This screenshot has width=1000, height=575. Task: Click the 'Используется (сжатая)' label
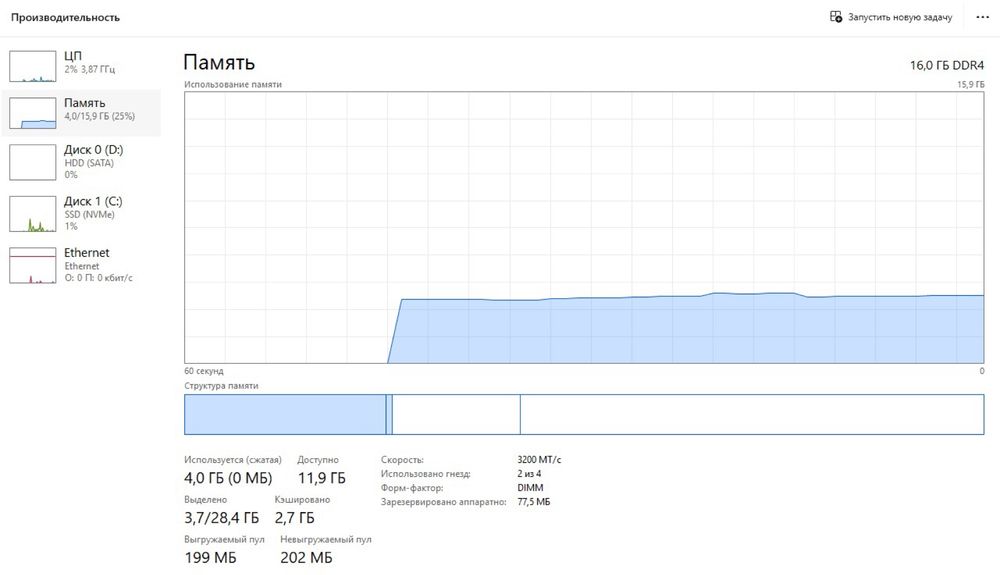[233, 460]
